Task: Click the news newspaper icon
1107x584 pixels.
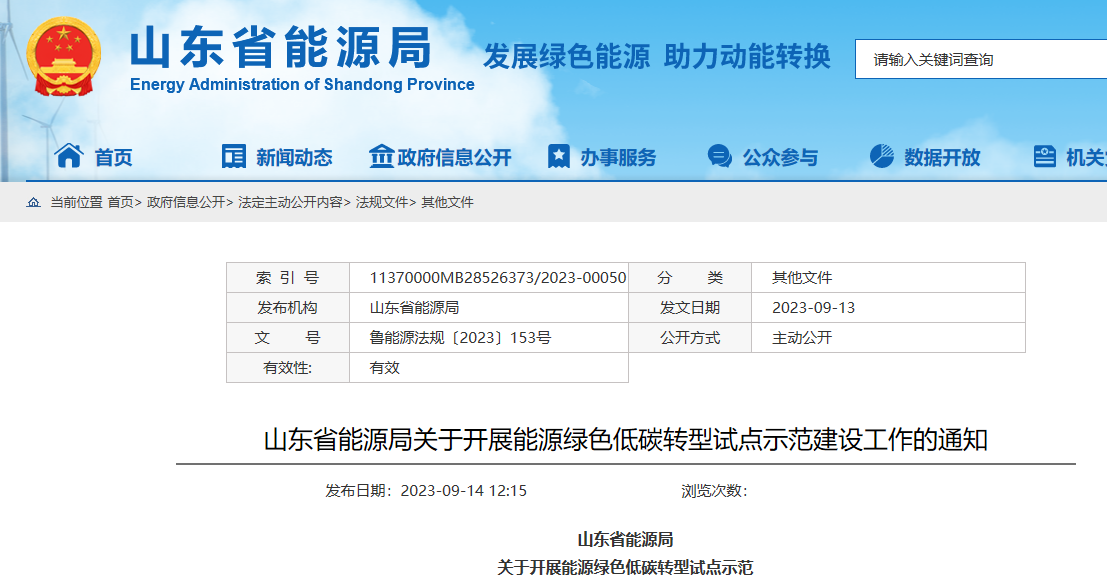Action: point(233,157)
